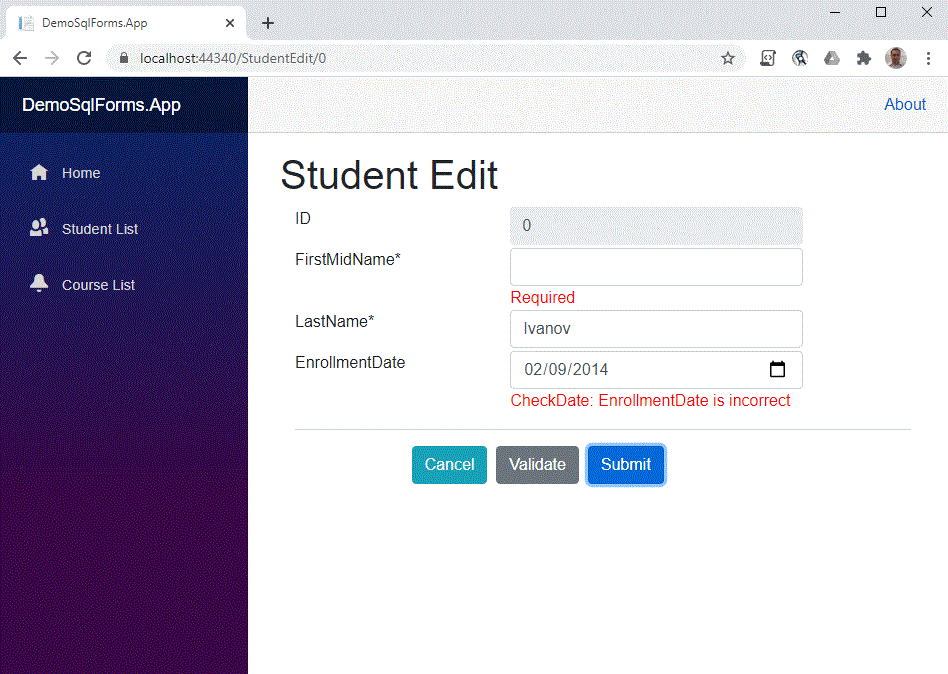Reload the page with the refresh icon
Image resolution: width=948 pixels, height=674 pixels.
click(x=84, y=58)
